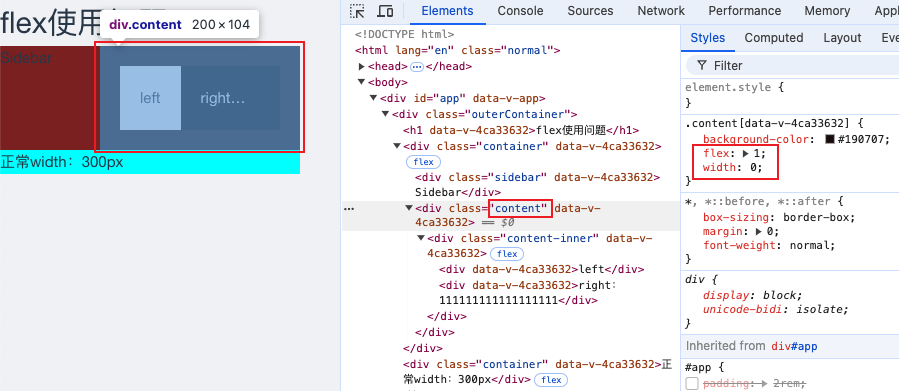This screenshot has width=899, height=391.
Task: Expand the margin: 0 shorthand triangle
Action: pos(759,232)
